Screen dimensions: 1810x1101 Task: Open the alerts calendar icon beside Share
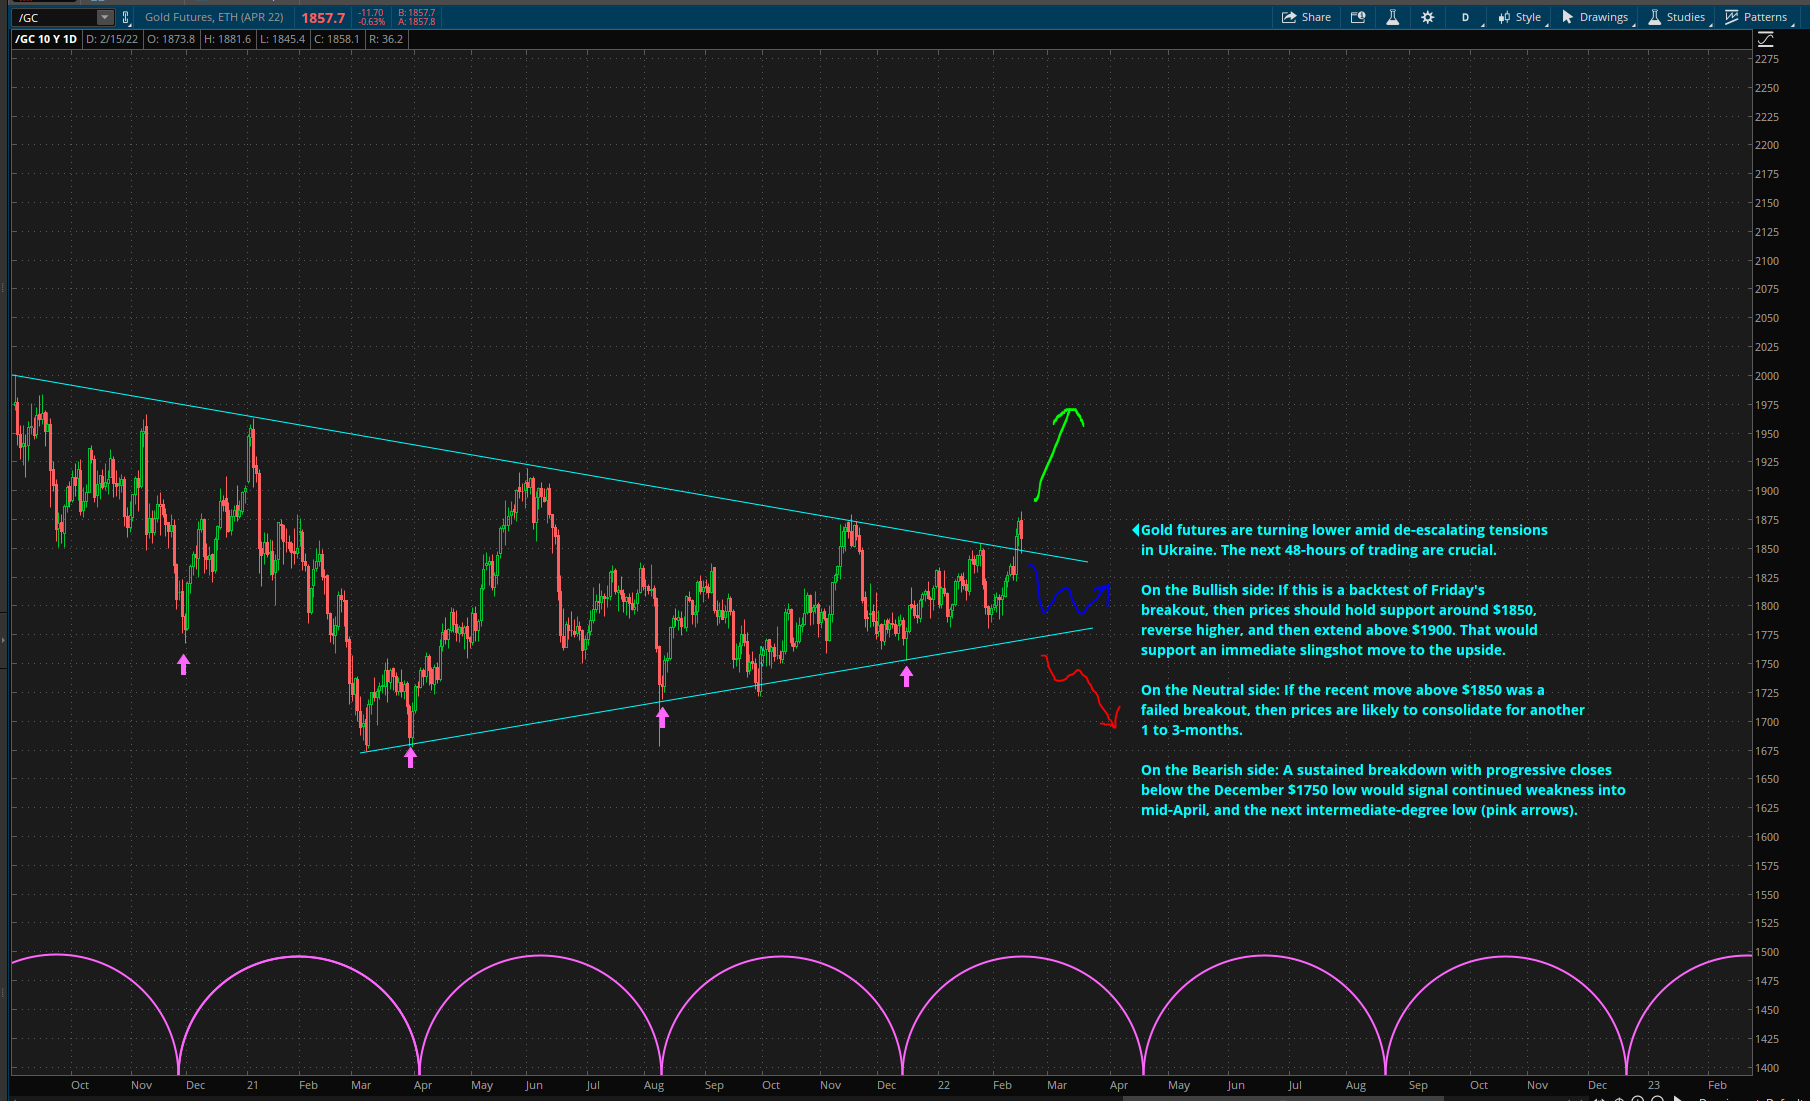coord(1358,17)
